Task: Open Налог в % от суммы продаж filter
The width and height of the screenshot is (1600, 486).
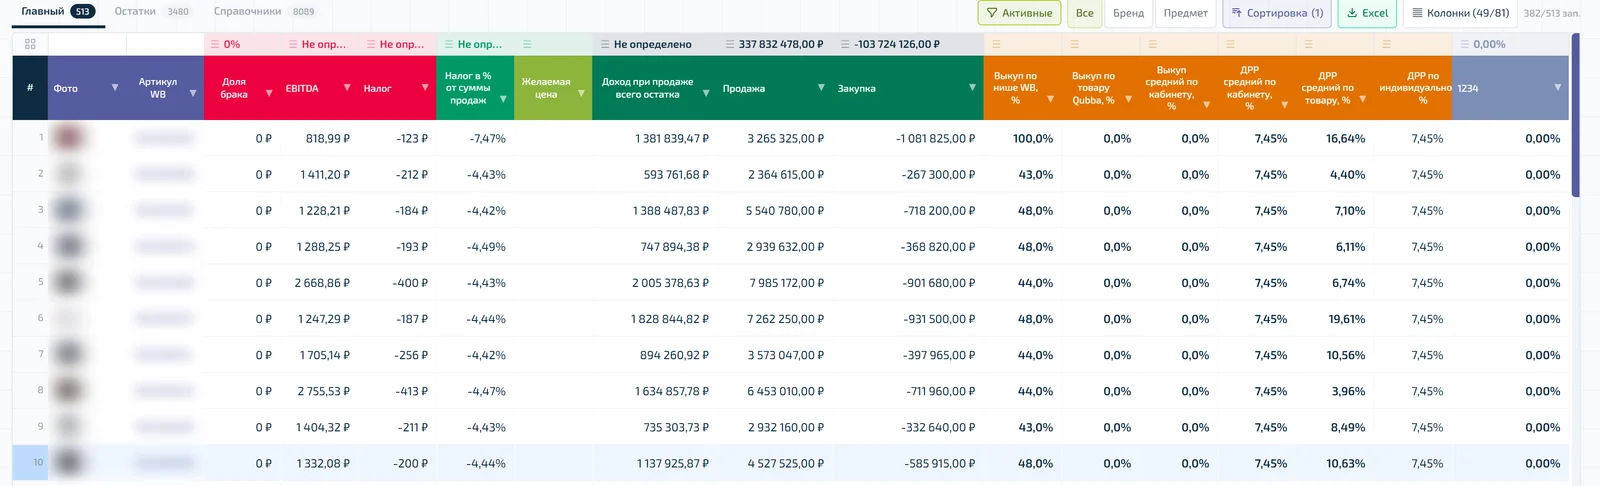Action: 503,99
